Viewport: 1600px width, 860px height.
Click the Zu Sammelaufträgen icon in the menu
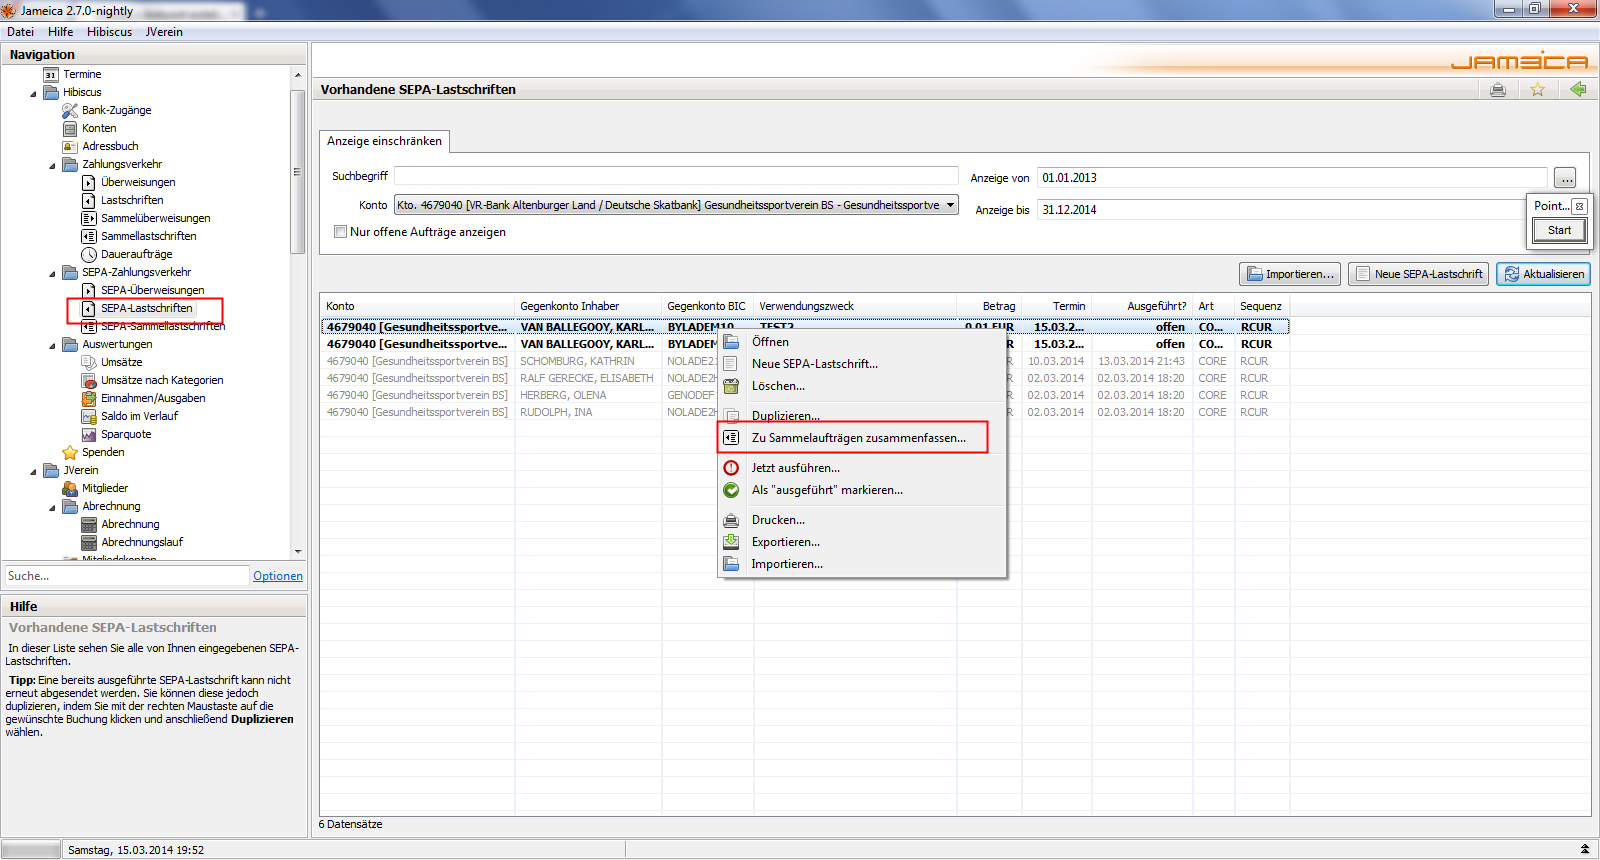click(731, 438)
